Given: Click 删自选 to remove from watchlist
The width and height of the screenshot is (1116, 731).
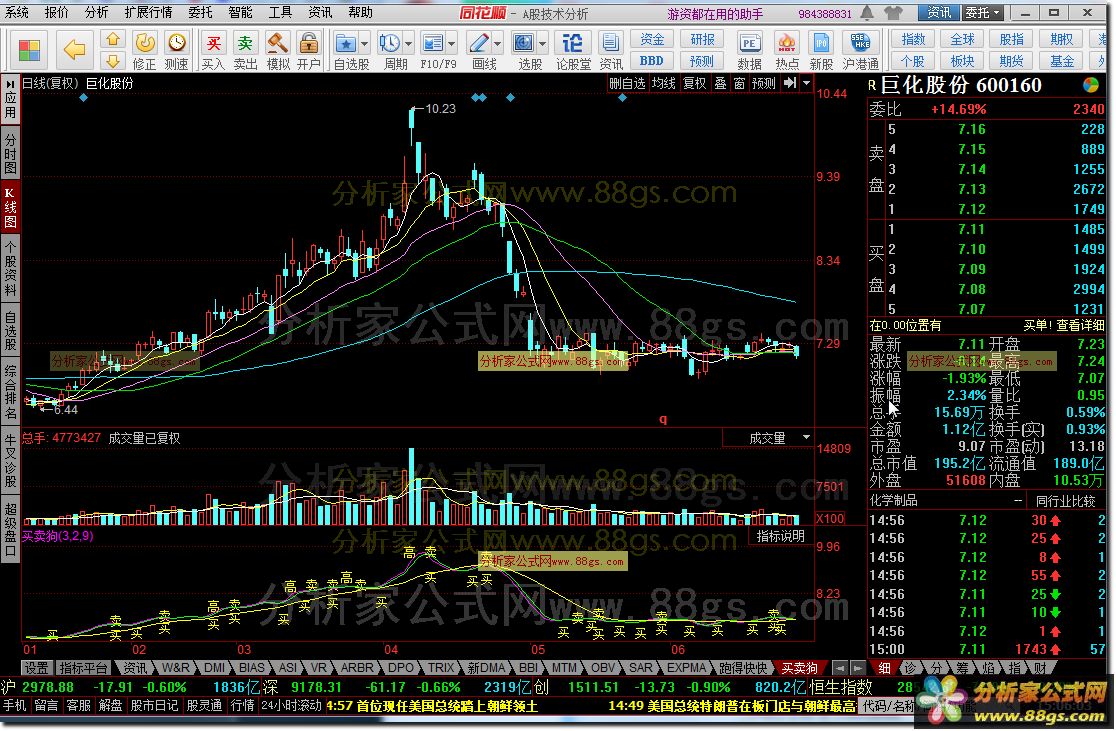Looking at the screenshot, I should click(x=627, y=83).
